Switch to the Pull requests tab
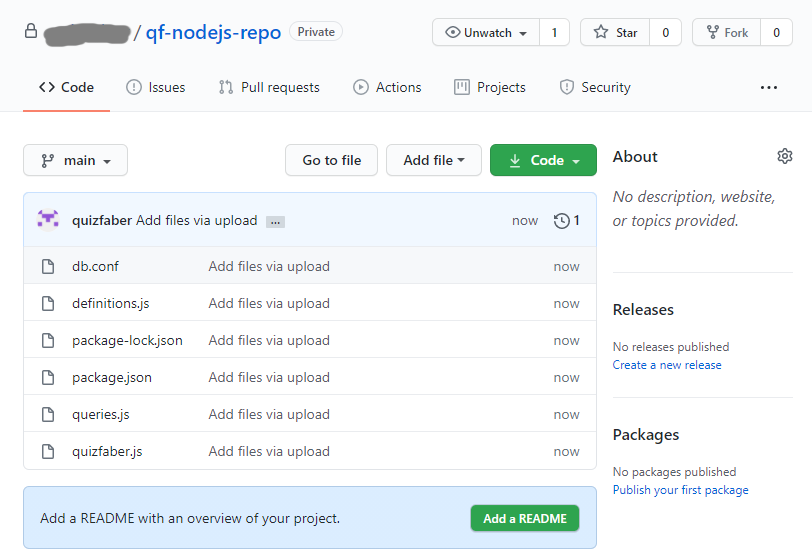Image resolution: width=812 pixels, height=557 pixels. pos(269,87)
